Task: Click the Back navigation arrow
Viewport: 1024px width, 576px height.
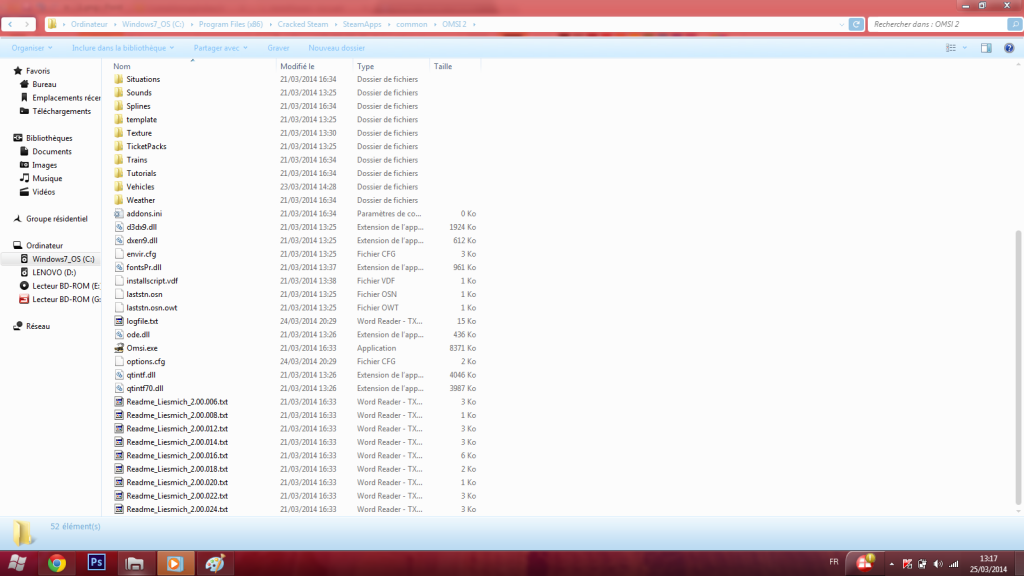Action: [10, 24]
